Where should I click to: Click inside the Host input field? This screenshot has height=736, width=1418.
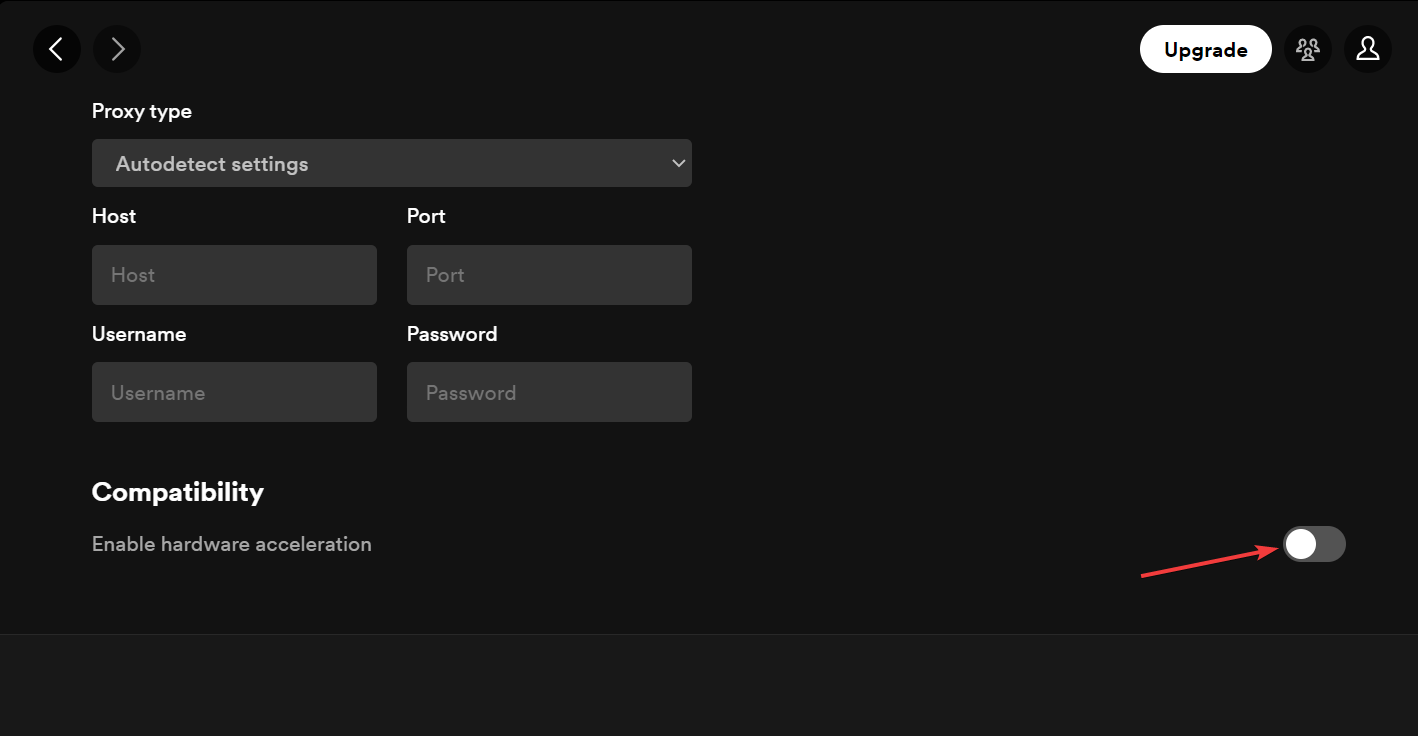click(x=234, y=274)
